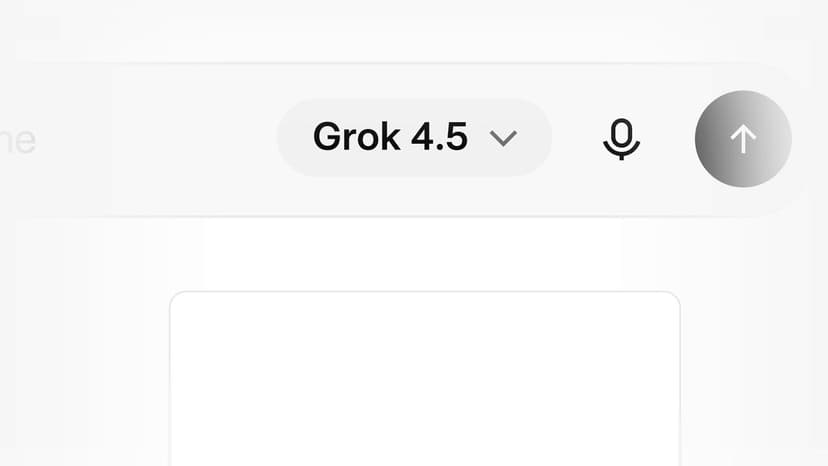
Task: Click the top edge of the blank card
Action: 425,292
